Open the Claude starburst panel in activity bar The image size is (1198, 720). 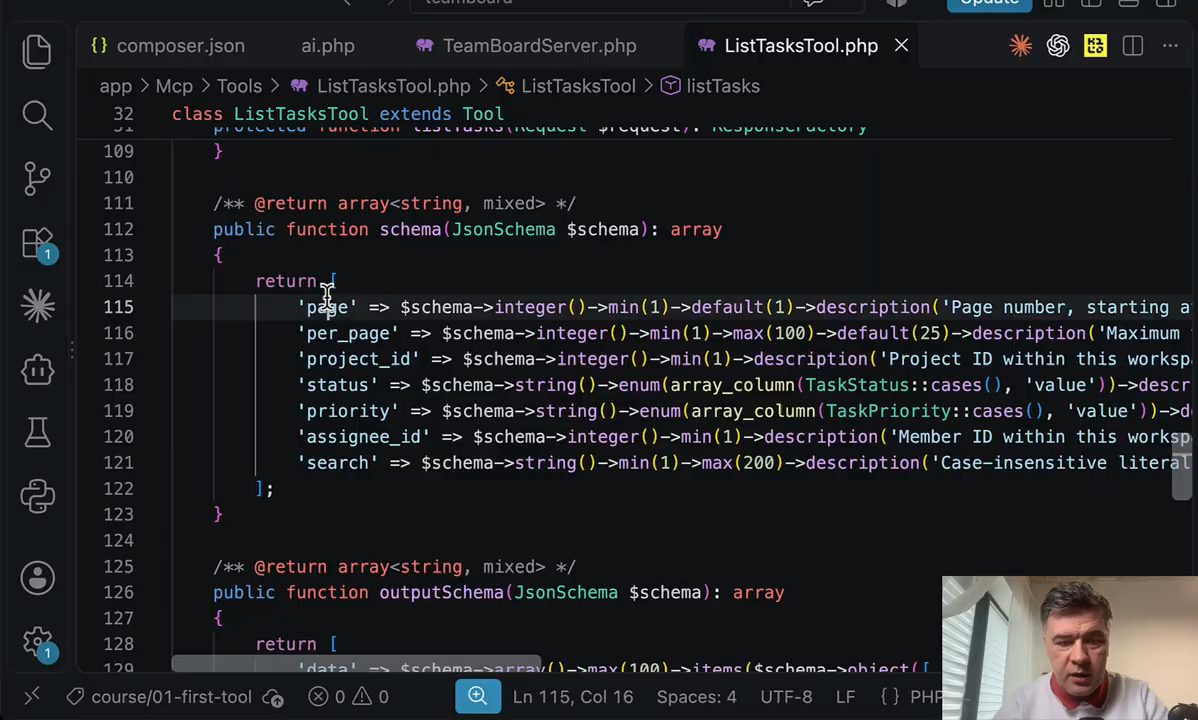click(37, 306)
